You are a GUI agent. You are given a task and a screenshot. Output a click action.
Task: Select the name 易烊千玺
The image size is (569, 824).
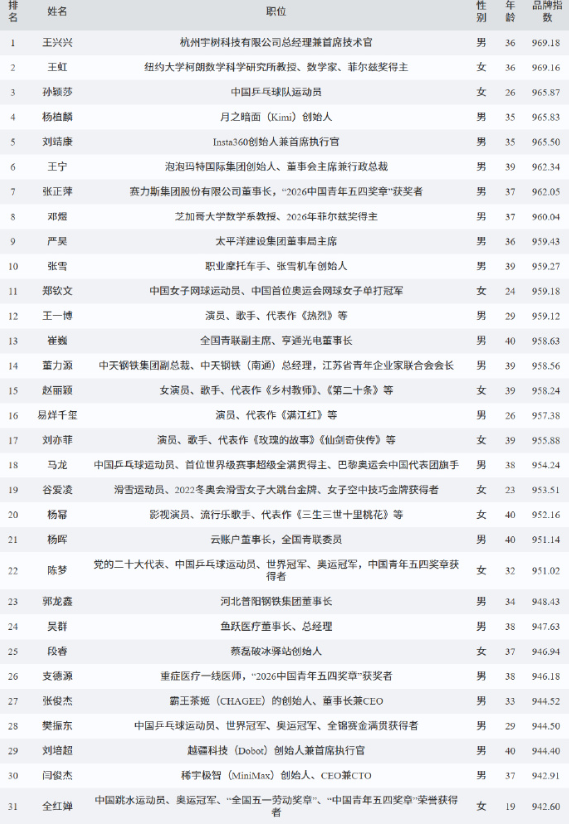[x=57, y=415]
